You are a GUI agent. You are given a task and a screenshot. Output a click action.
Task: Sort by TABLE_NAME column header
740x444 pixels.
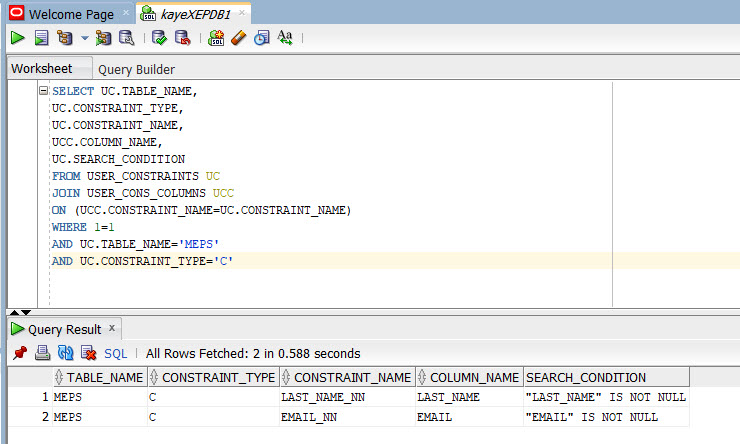[x=100, y=377]
